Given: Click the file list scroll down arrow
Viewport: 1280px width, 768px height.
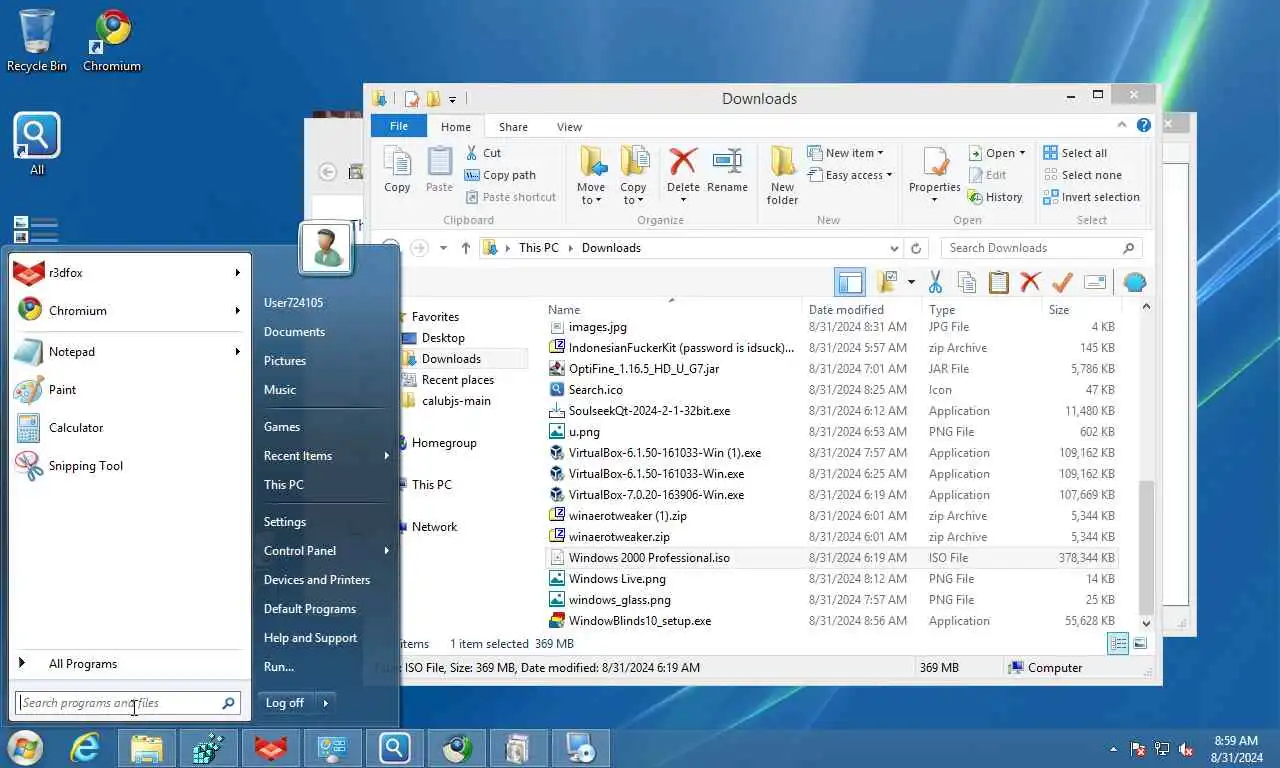Looking at the screenshot, I should (x=1146, y=622).
